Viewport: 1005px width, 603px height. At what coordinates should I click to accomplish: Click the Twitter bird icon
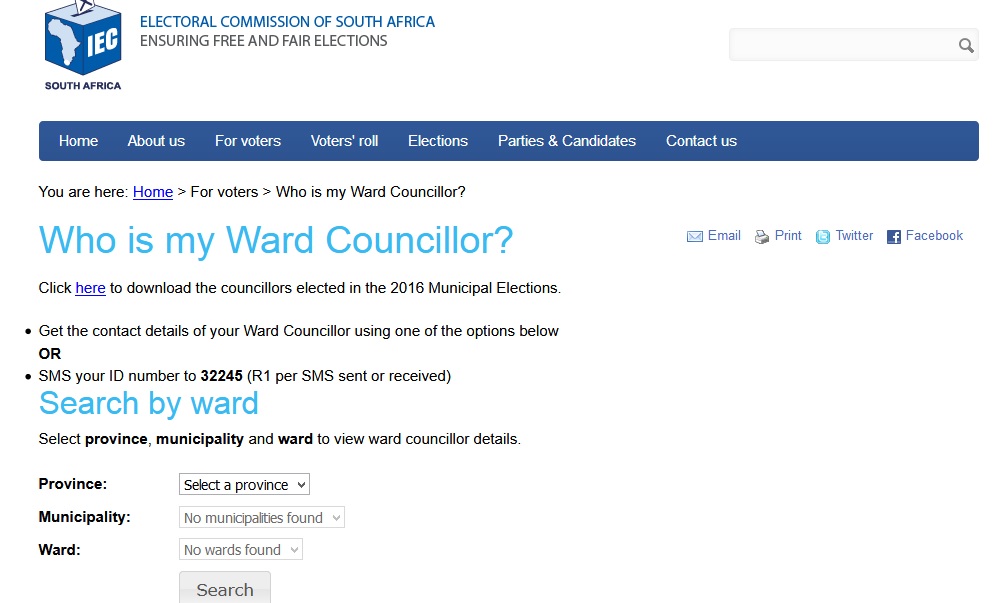823,237
